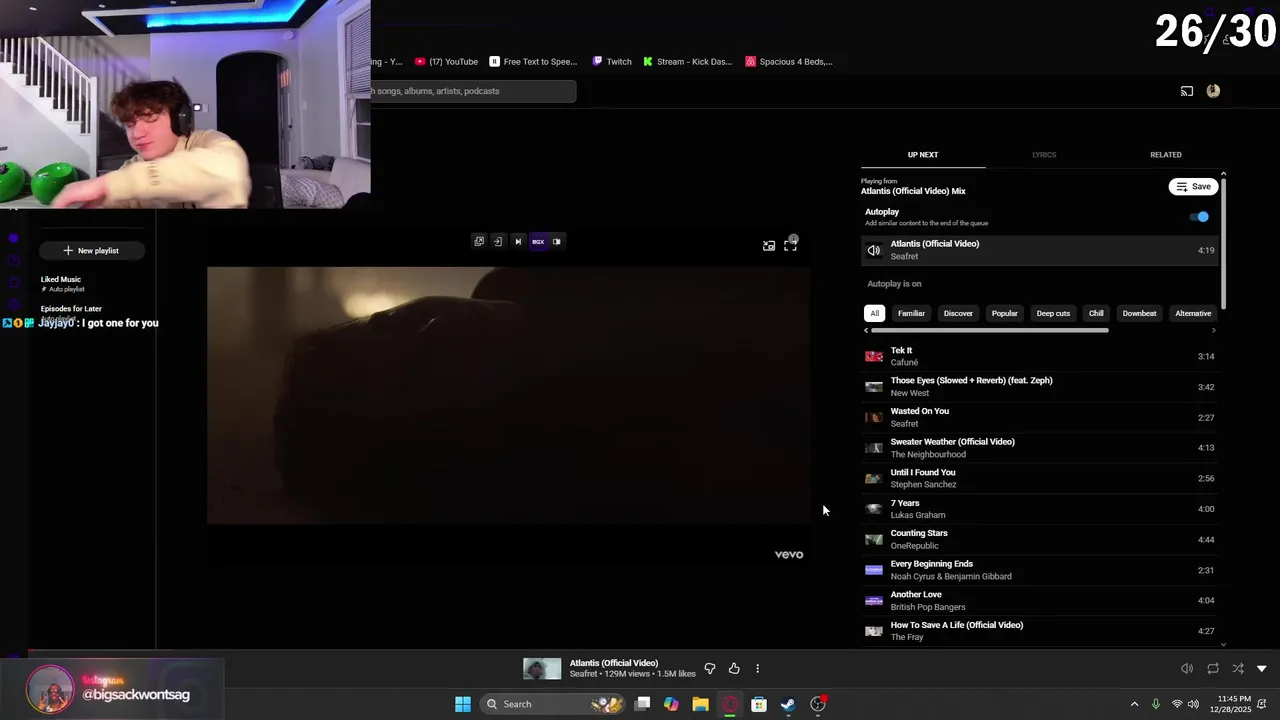Select the Alternative filter chip

[x=1193, y=313]
